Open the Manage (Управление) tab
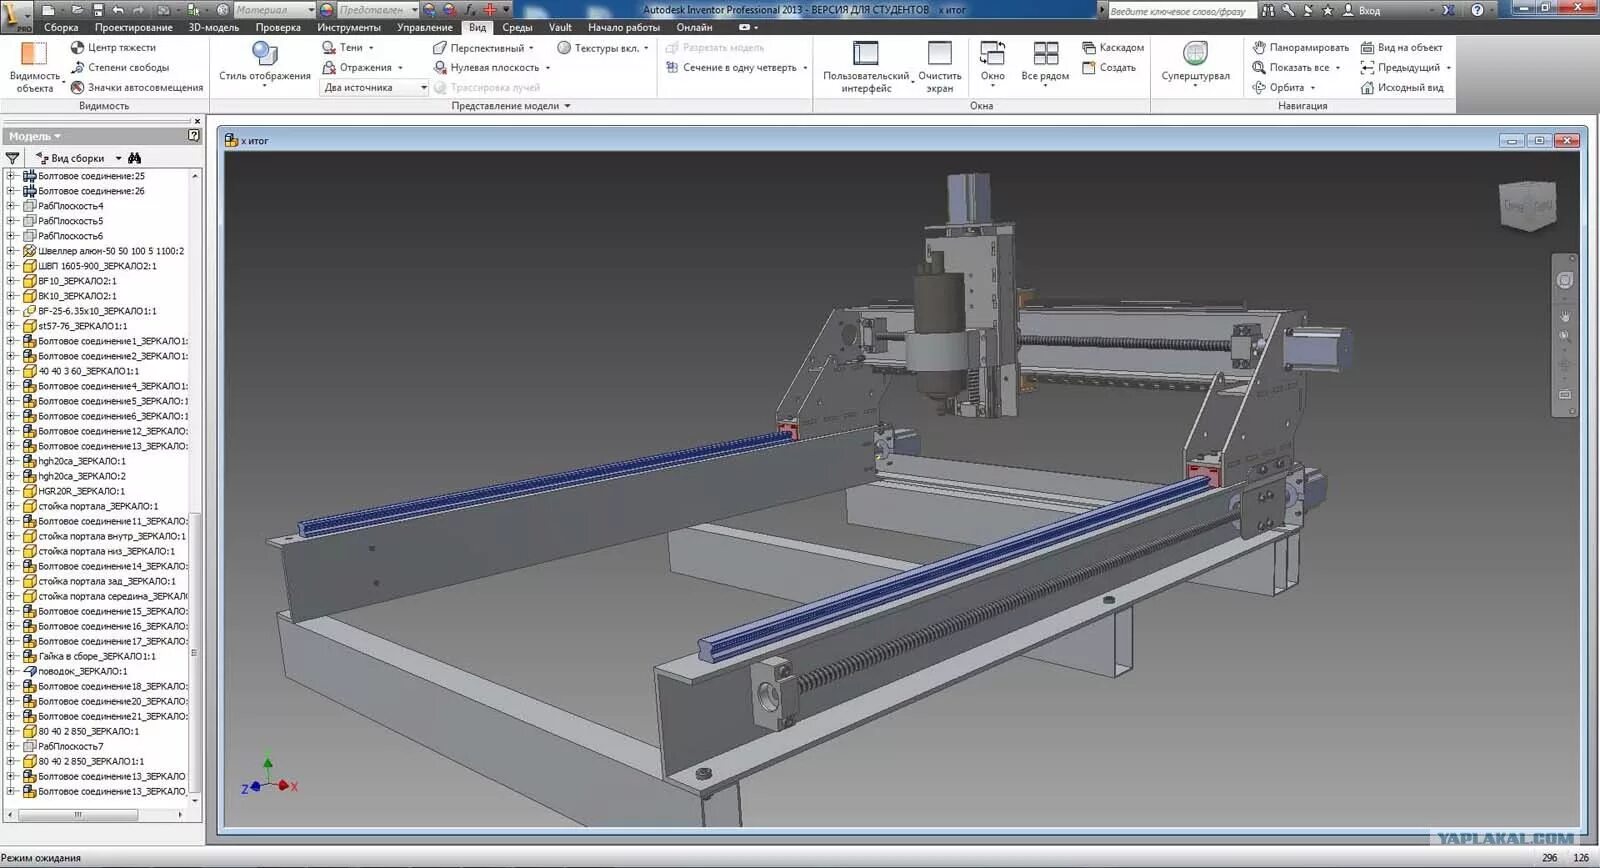Image resolution: width=1600 pixels, height=868 pixels. [425, 27]
